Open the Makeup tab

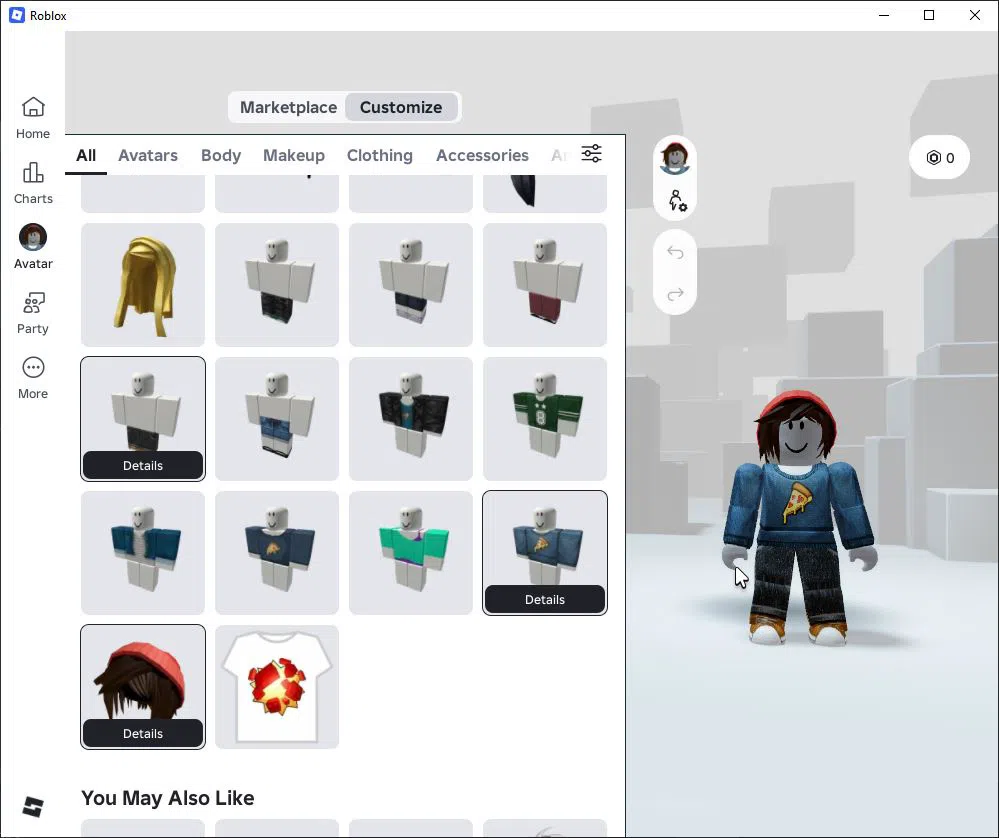294,155
